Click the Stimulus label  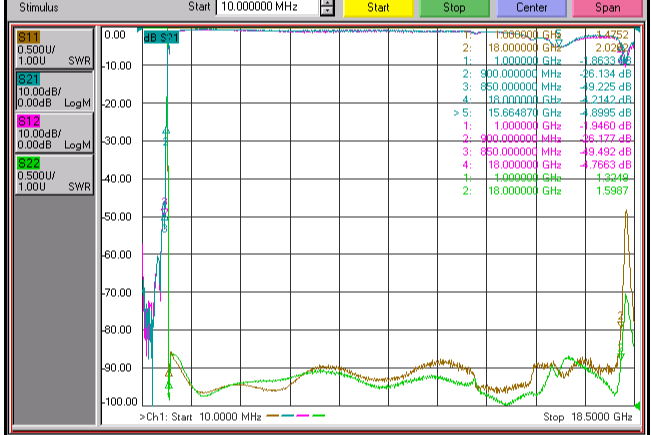(39, 7)
